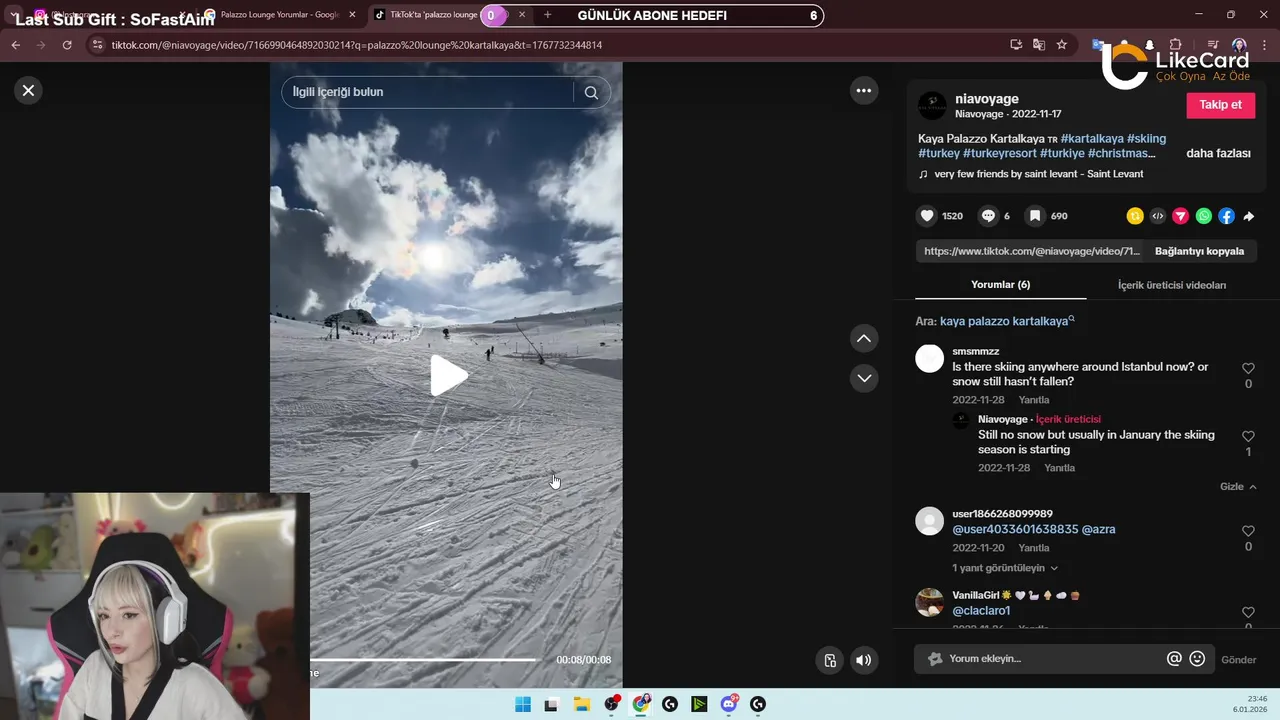Get the embed code icon
1280x720 pixels.
click(x=1158, y=216)
